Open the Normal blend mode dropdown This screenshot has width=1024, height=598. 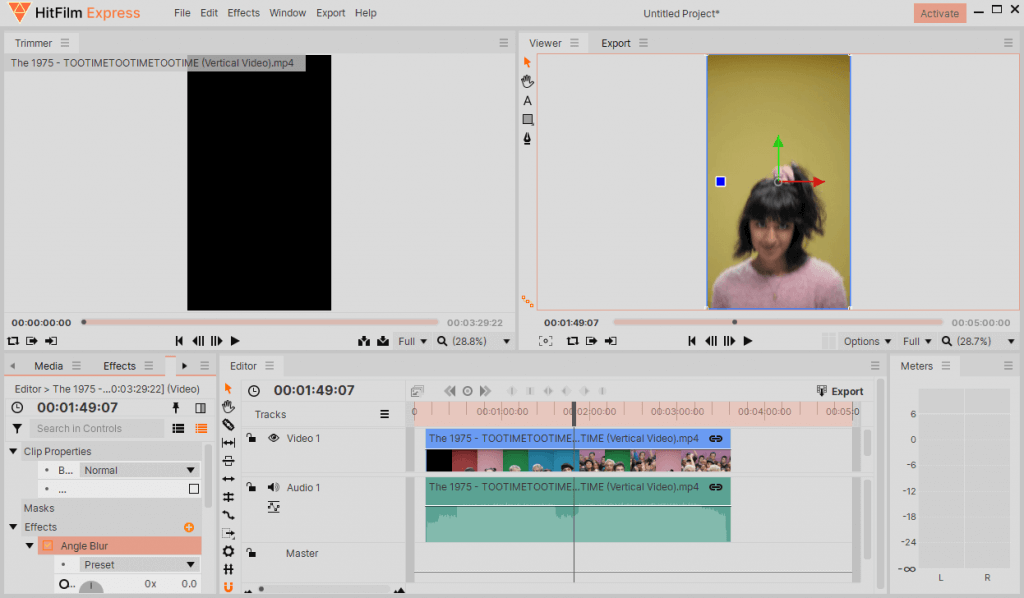click(x=139, y=470)
